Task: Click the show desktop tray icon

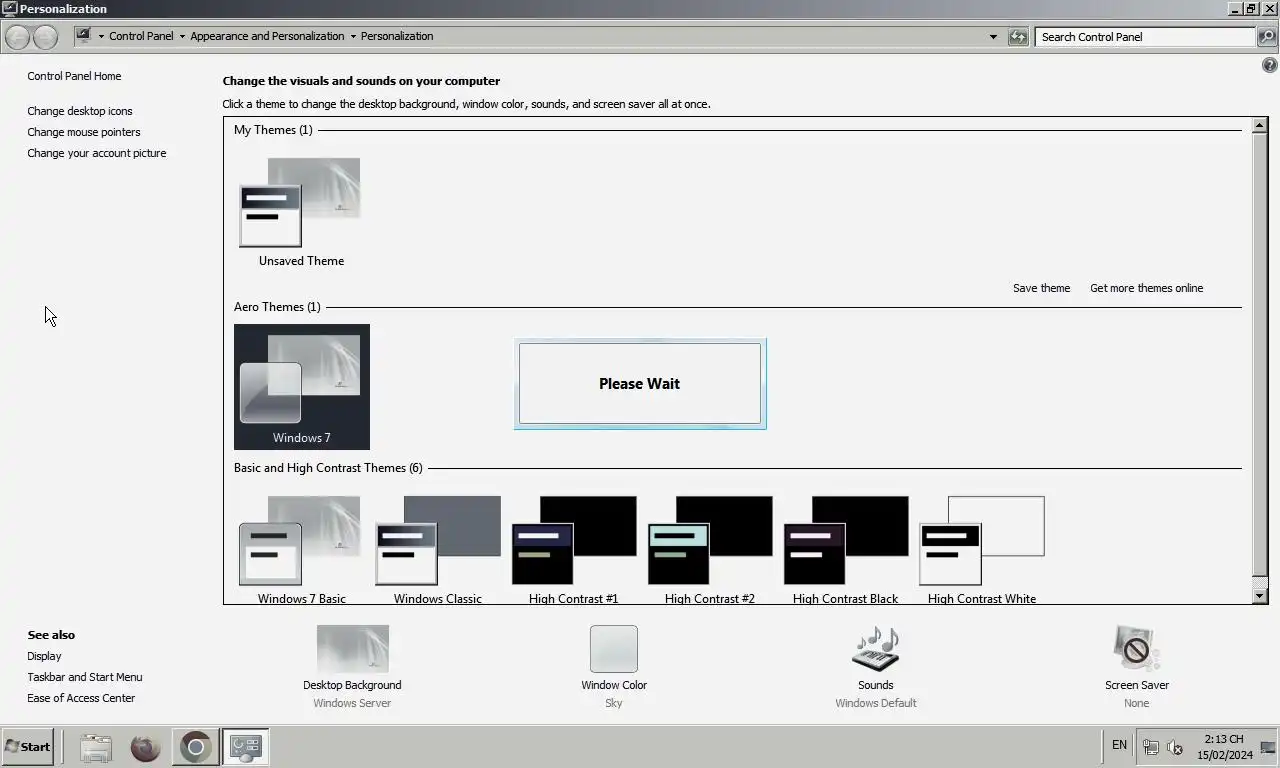Action: pos(1269,747)
